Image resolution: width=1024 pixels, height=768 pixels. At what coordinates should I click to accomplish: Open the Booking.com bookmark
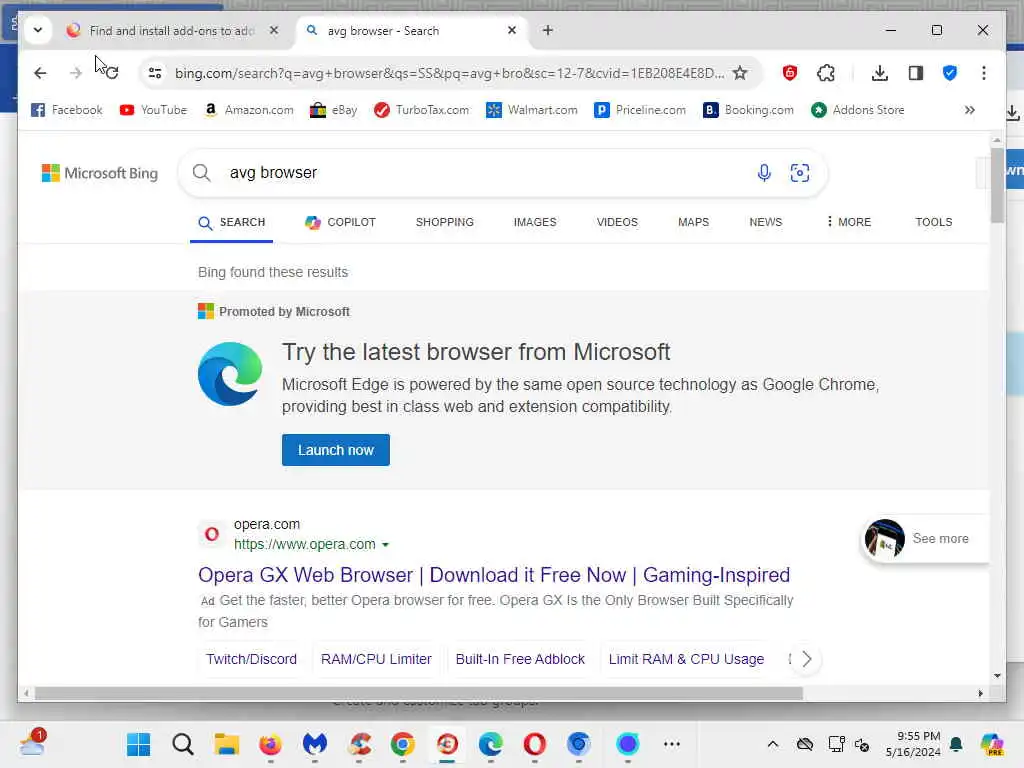tap(748, 110)
